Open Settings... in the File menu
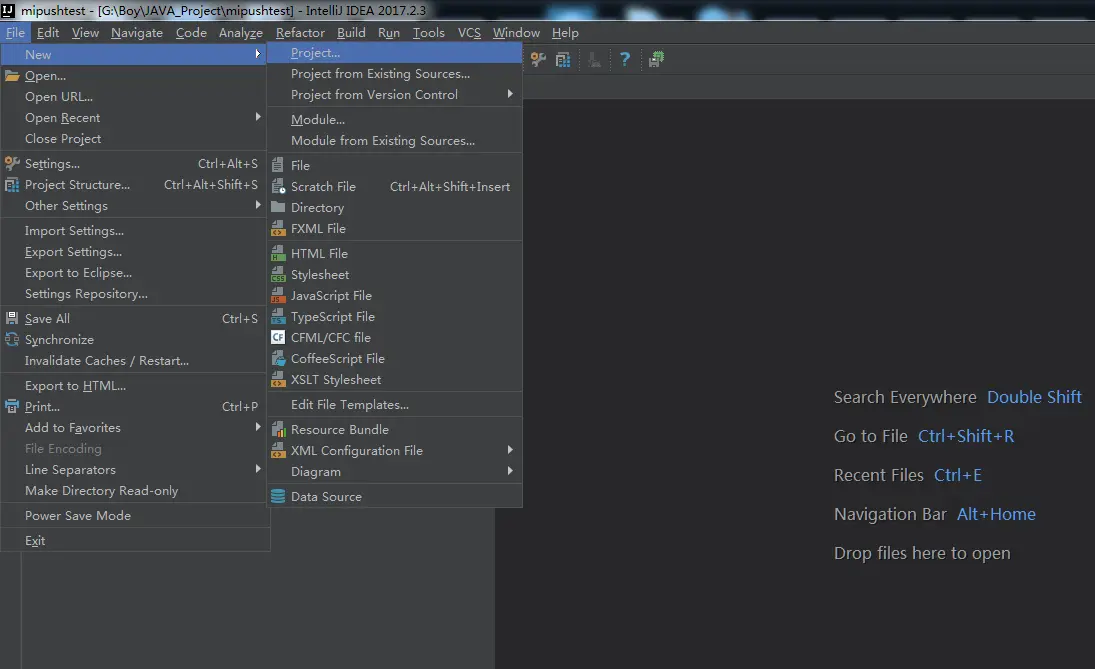This screenshot has width=1095, height=669. pos(135,163)
